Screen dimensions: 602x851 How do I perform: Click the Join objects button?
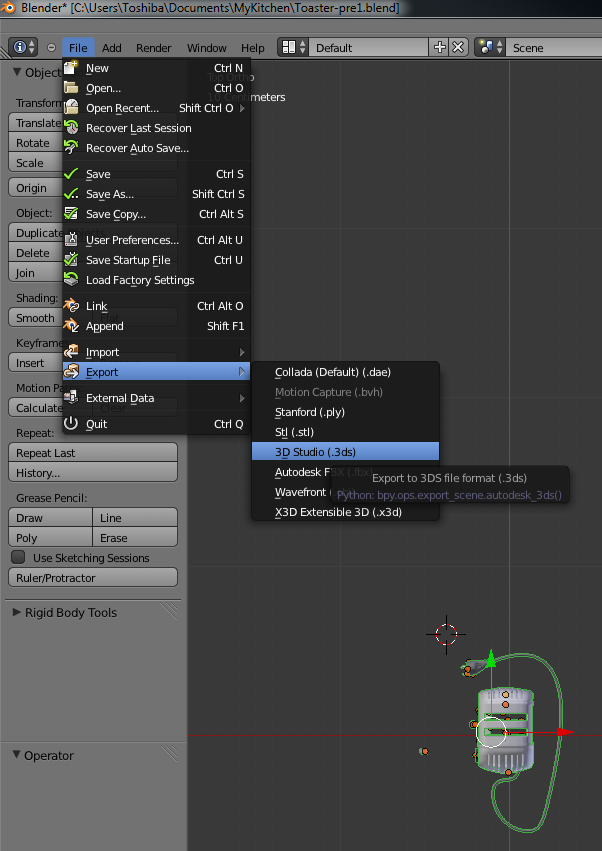(36, 273)
